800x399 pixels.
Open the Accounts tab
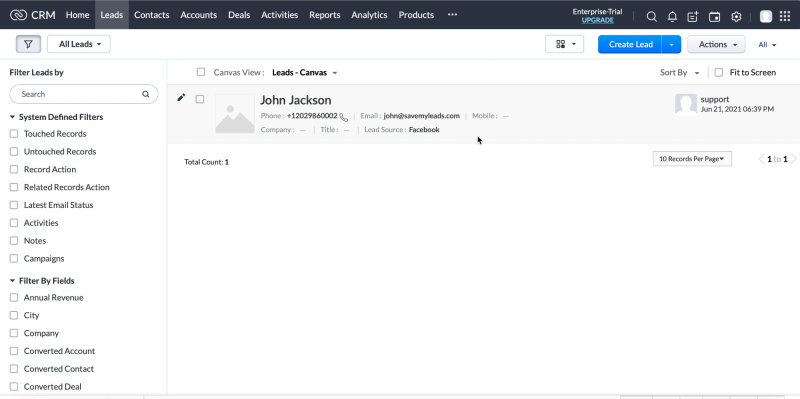click(x=198, y=15)
